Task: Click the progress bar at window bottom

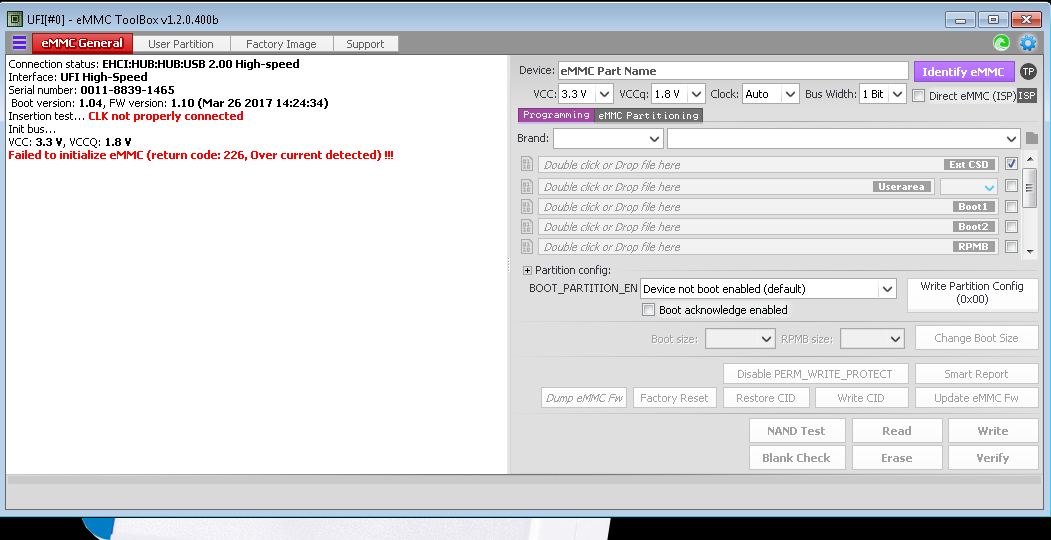Action: click(x=526, y=479)
